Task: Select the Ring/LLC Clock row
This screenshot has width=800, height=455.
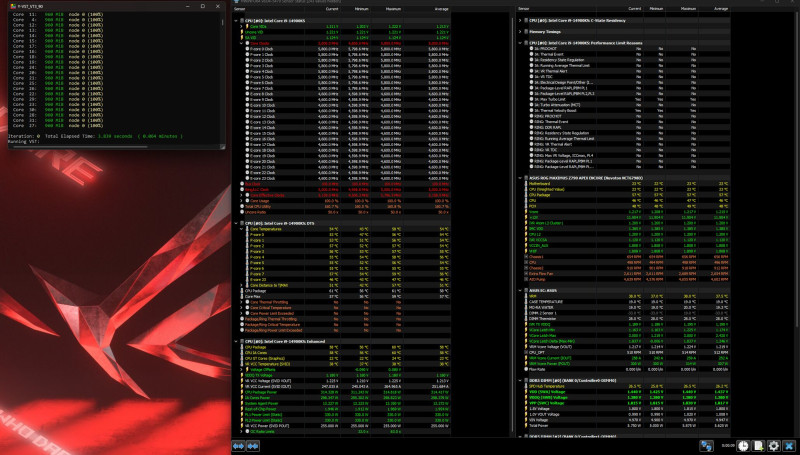Action: coord(344,189)
